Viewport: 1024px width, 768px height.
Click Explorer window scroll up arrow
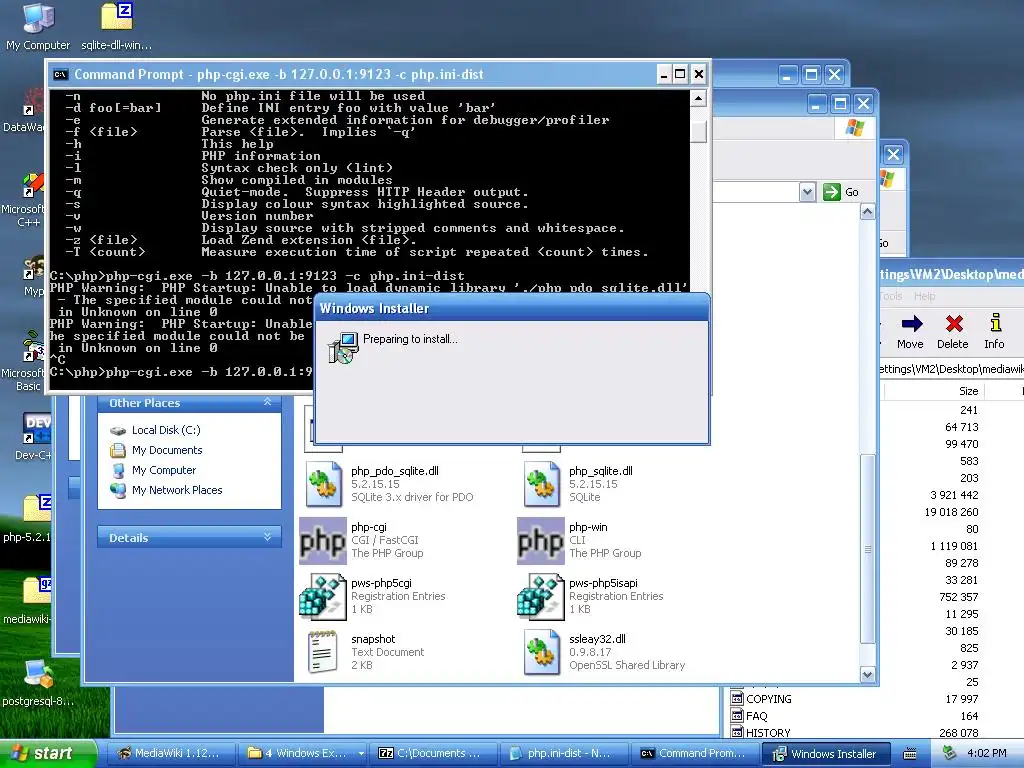point(867,212)
